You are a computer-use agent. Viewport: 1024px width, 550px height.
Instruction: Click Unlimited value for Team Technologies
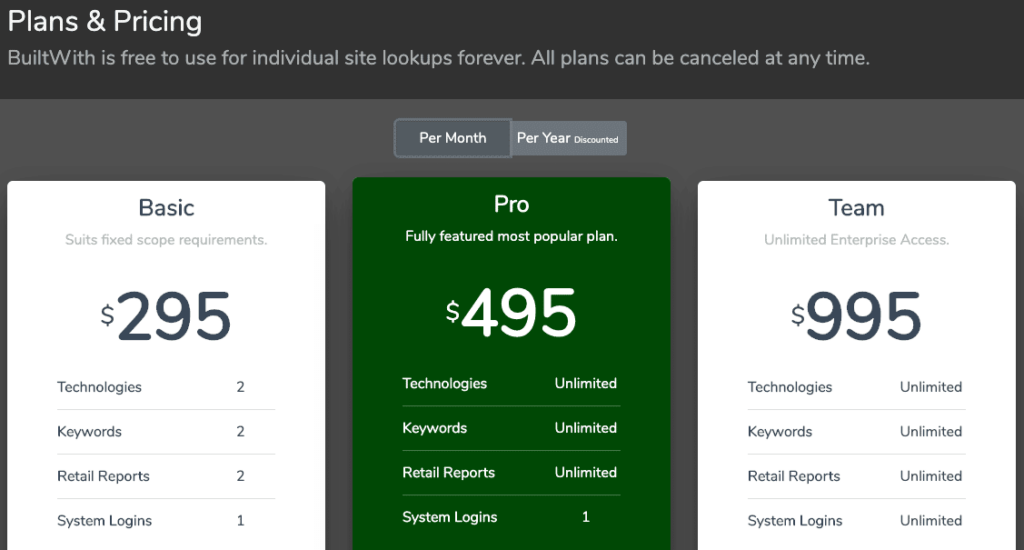click(x=931, y=387)
